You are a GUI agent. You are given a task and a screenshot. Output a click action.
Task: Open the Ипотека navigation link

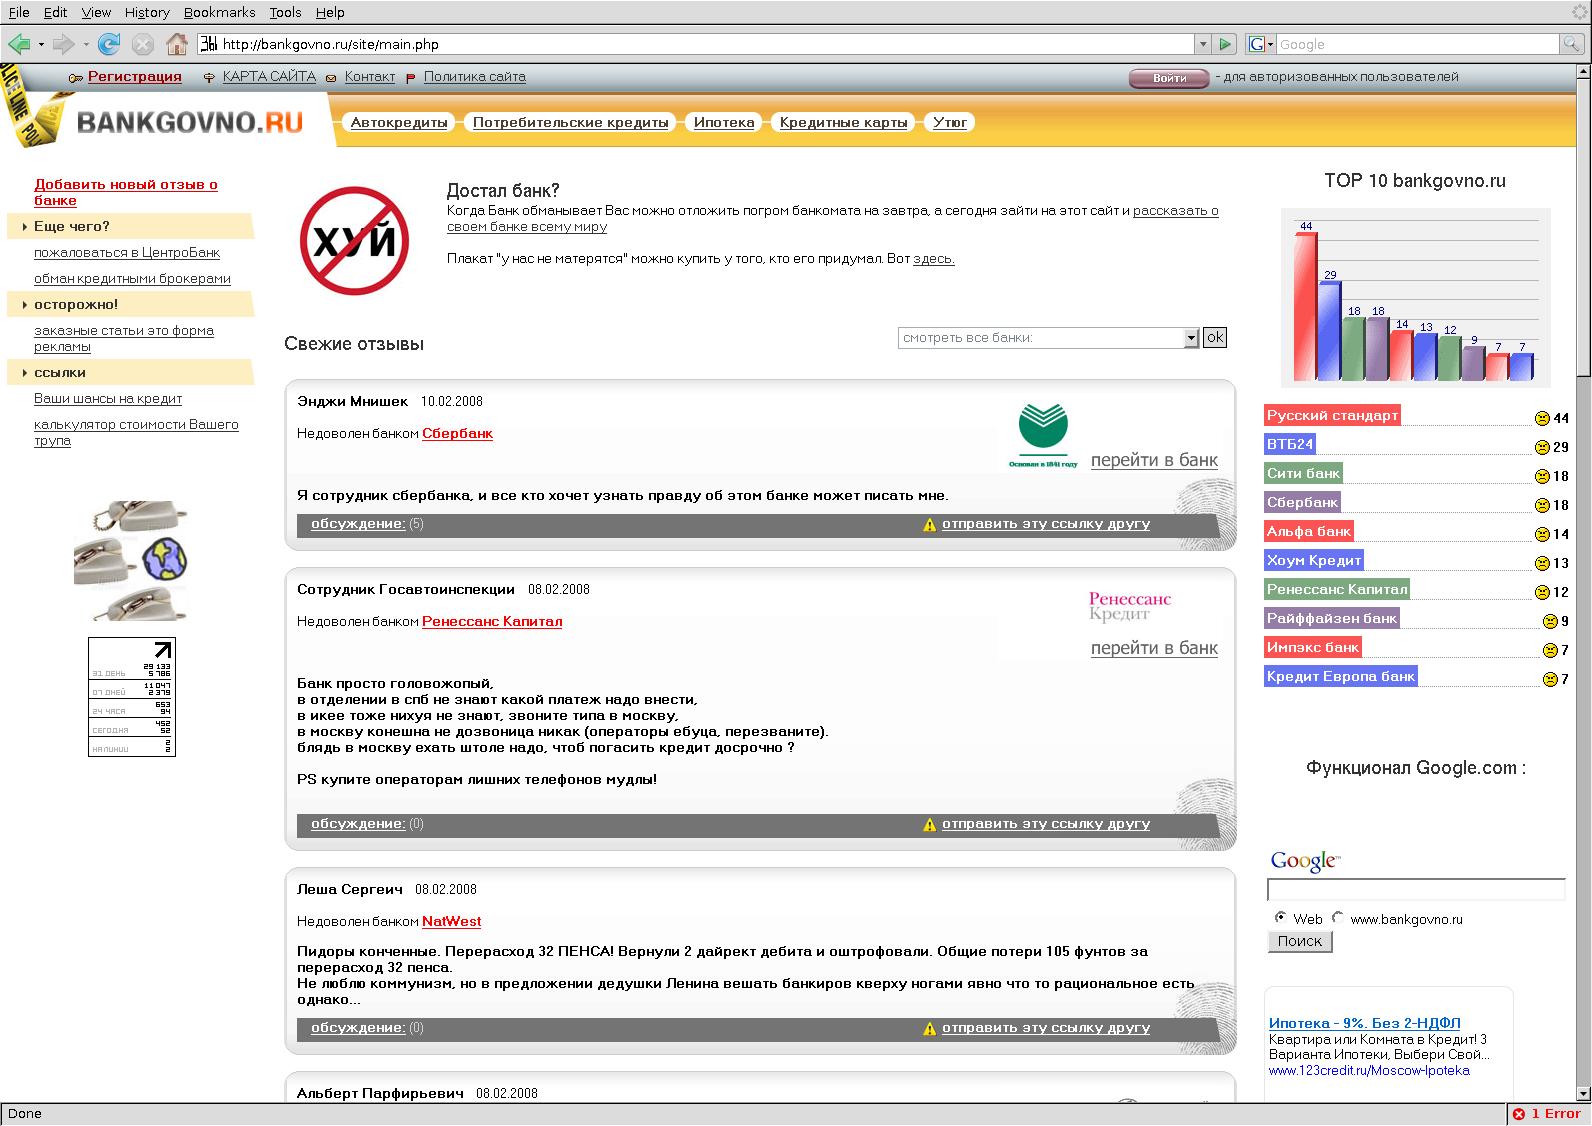coord(724,122)
